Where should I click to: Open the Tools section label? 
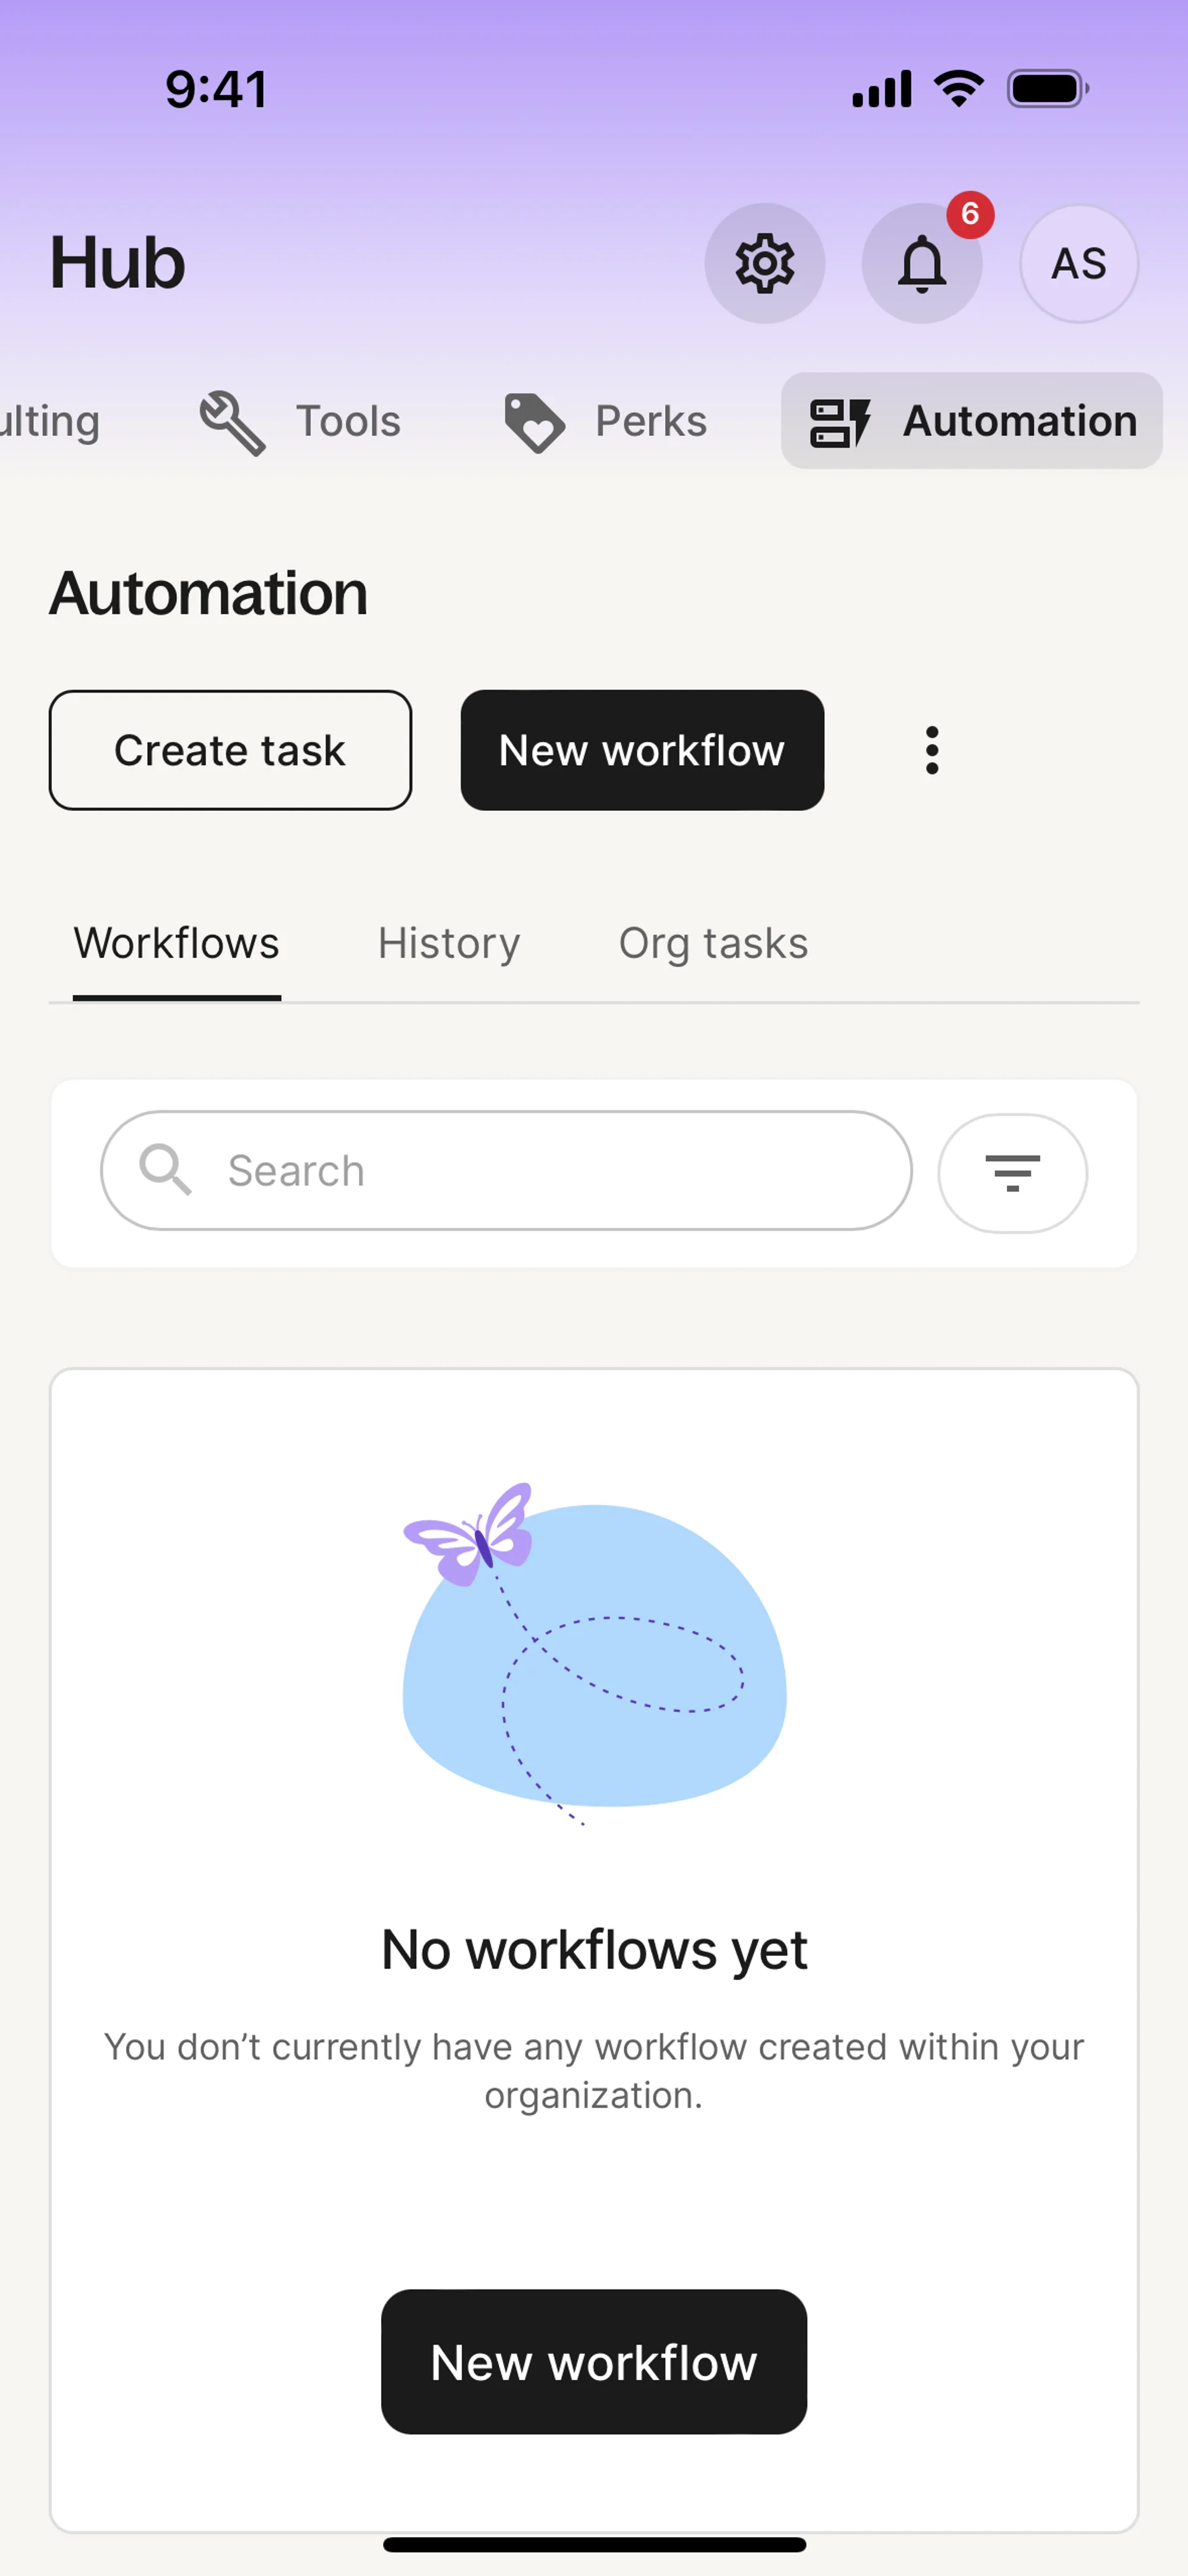pos(348,422)
